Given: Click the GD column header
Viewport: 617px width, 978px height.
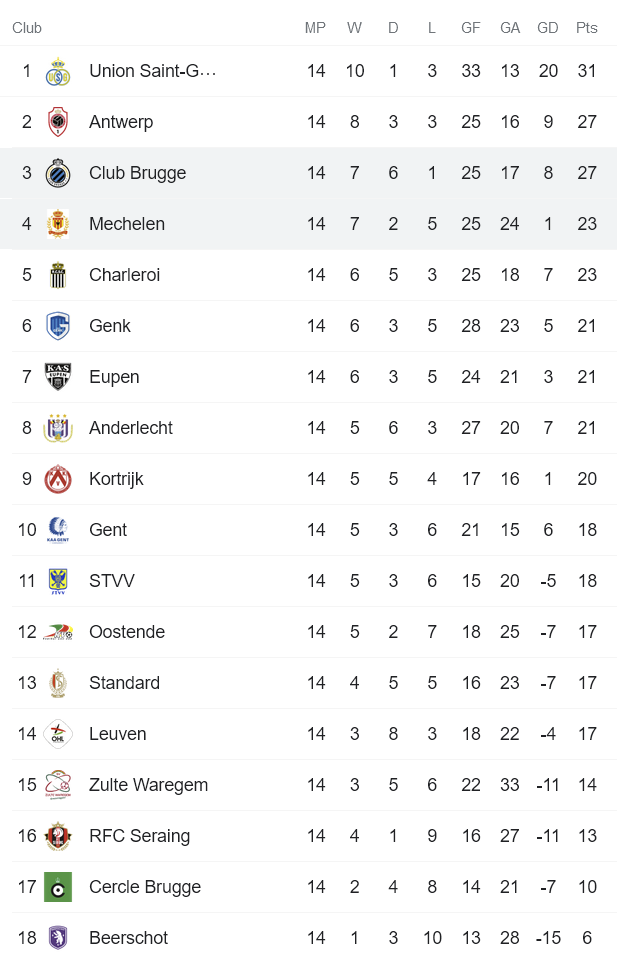Looking at the screenshot, I should 547,28.
